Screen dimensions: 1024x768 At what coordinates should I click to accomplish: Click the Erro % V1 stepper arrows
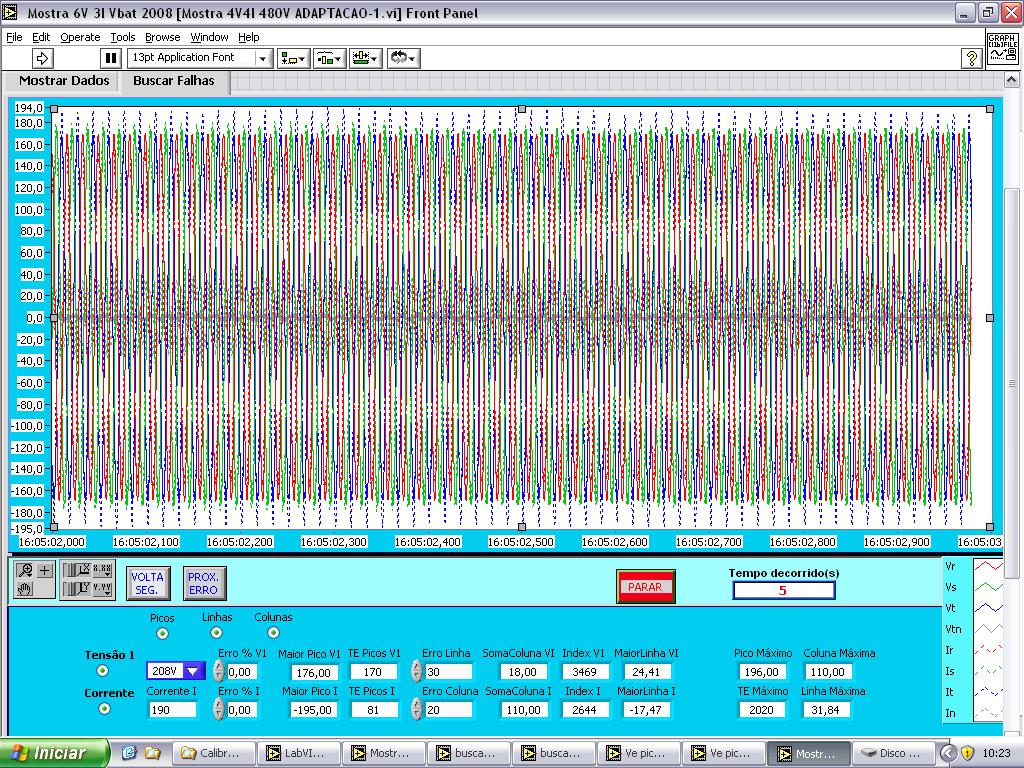coord(219,671)
